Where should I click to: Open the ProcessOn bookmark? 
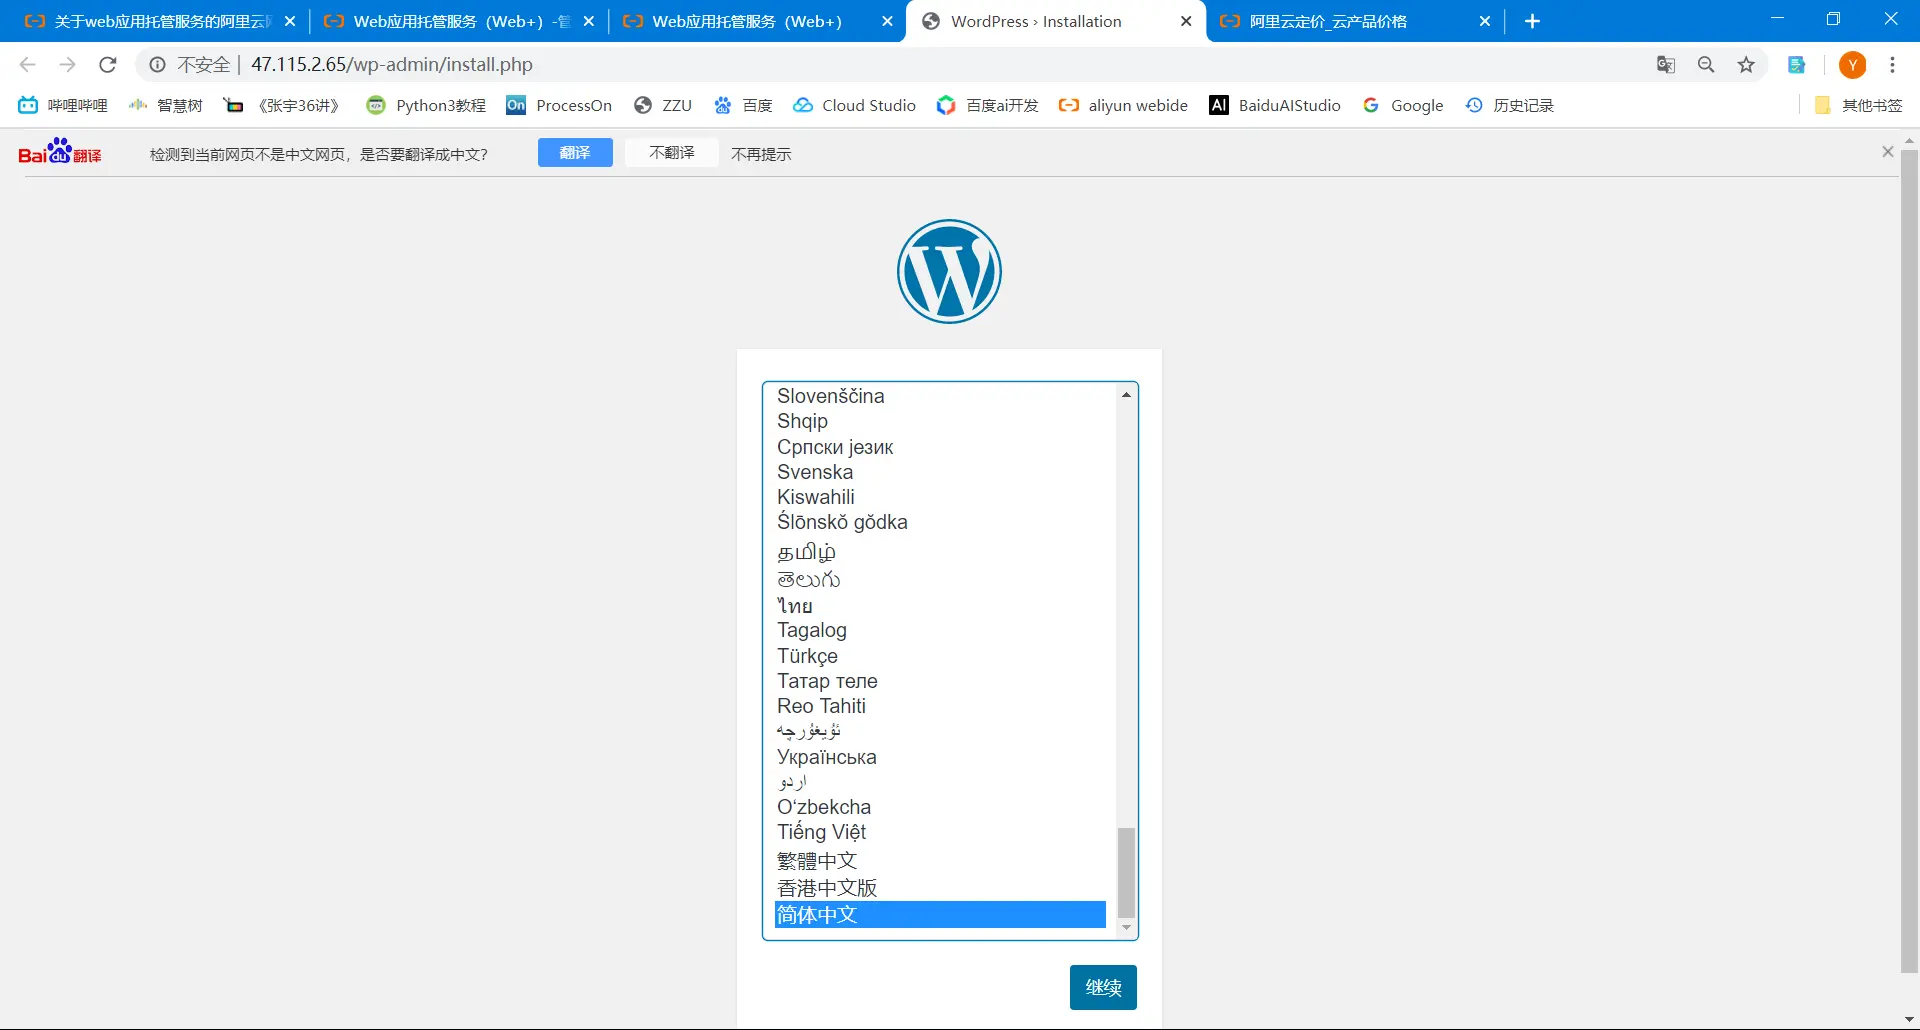(x=559, y=105)
